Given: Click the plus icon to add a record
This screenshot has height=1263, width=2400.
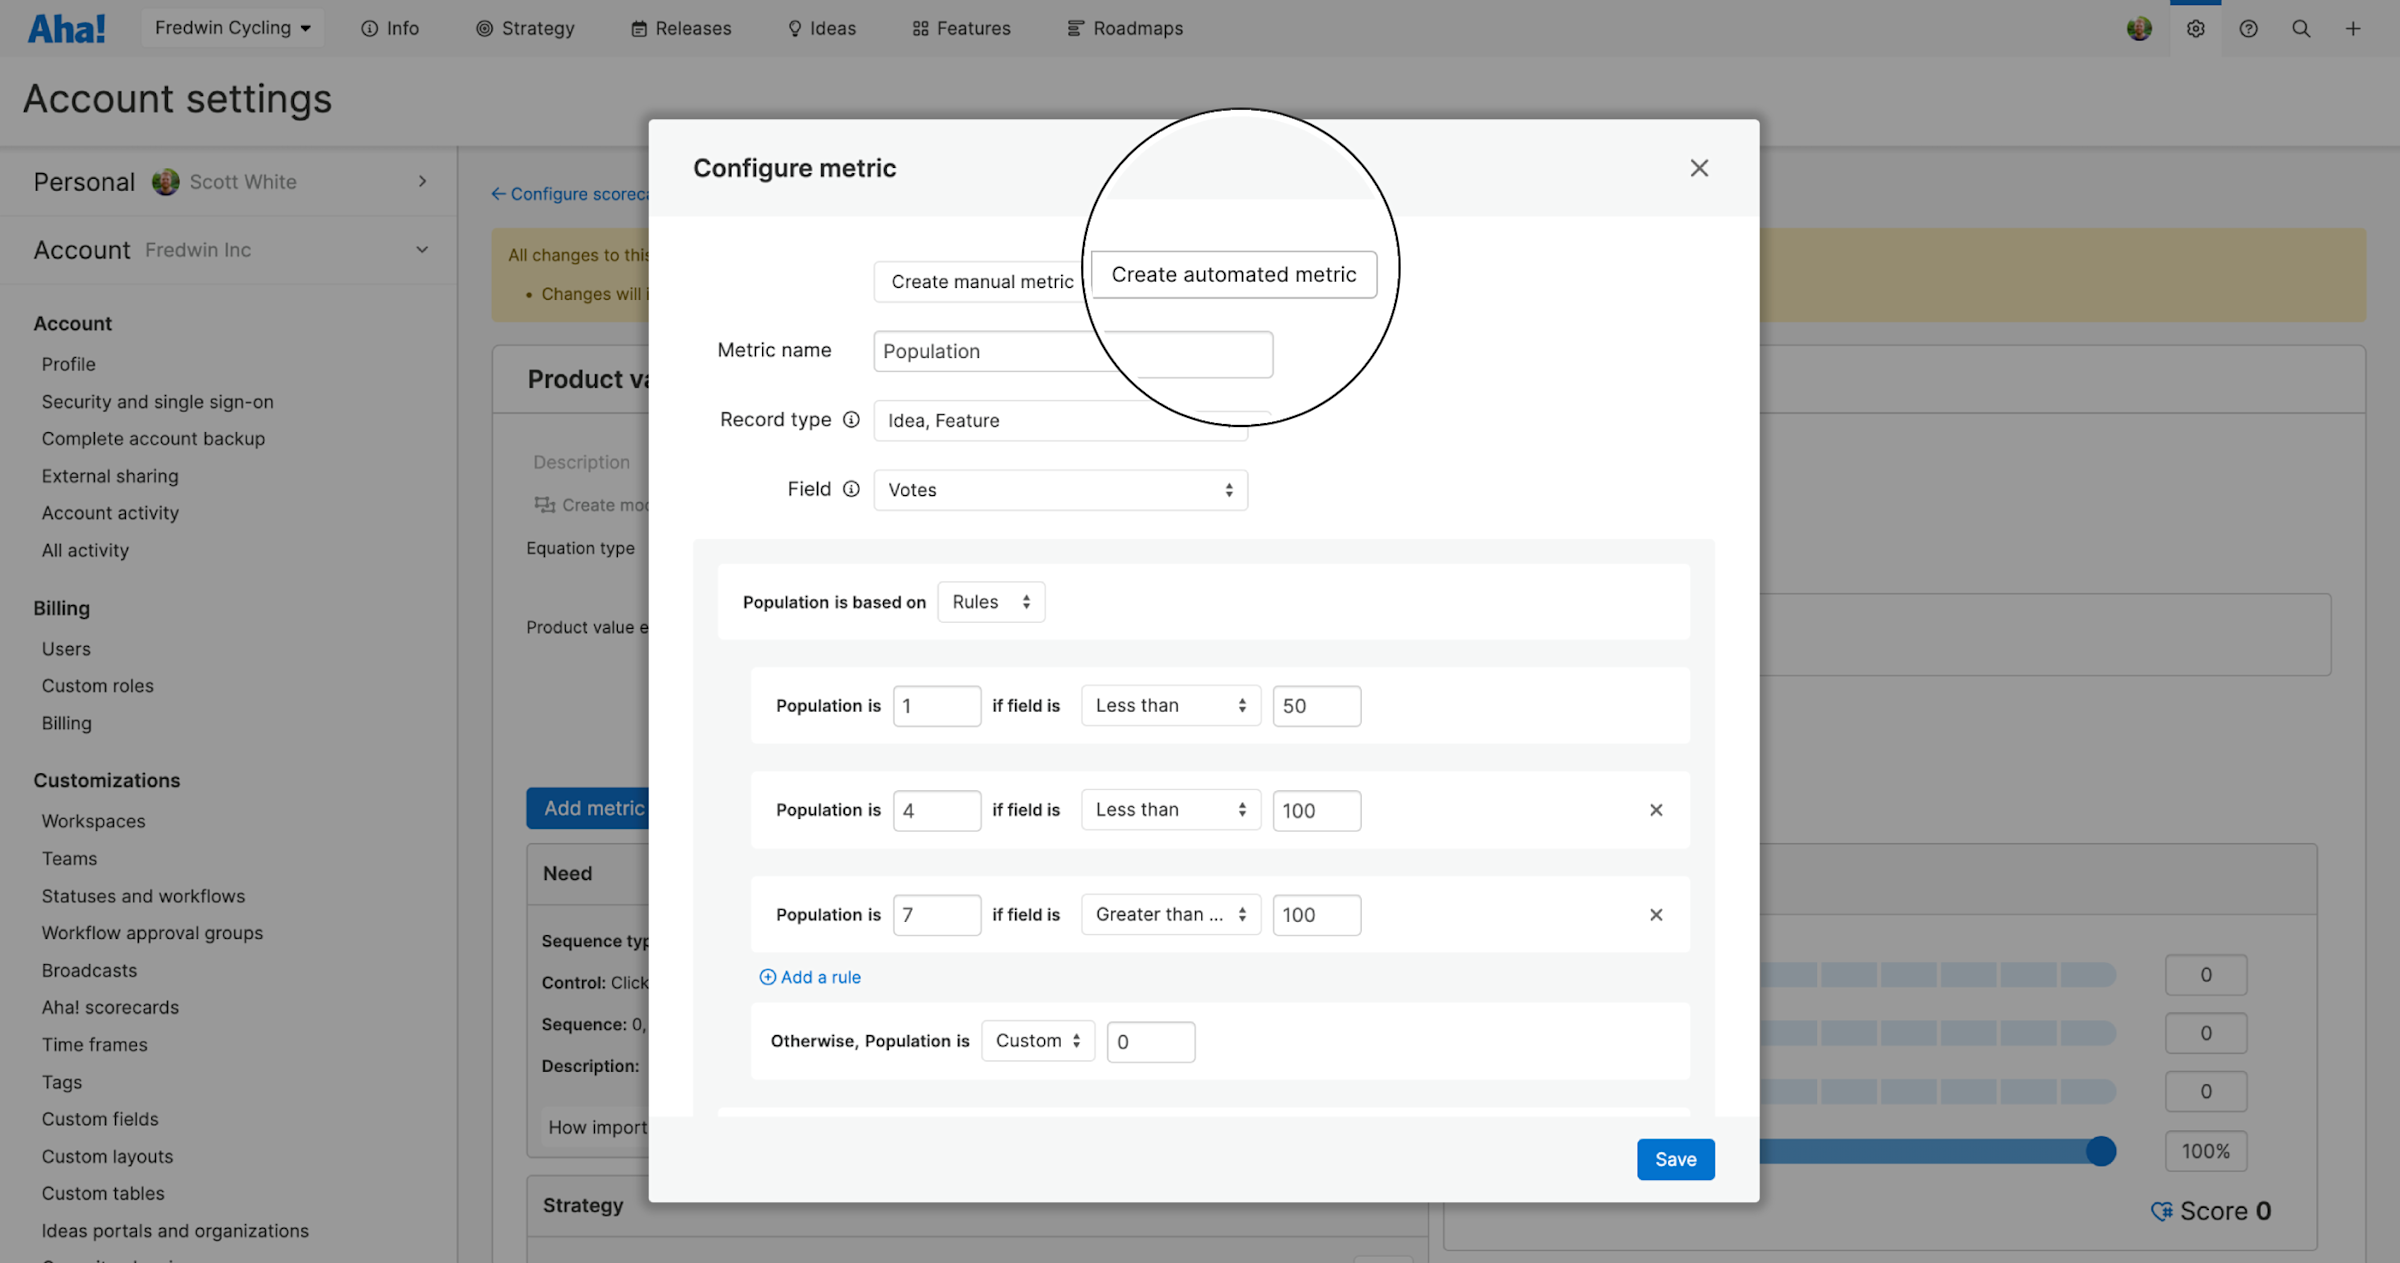Looking at the screenshot, I should pyautogui.click(x=2353, y=28).
